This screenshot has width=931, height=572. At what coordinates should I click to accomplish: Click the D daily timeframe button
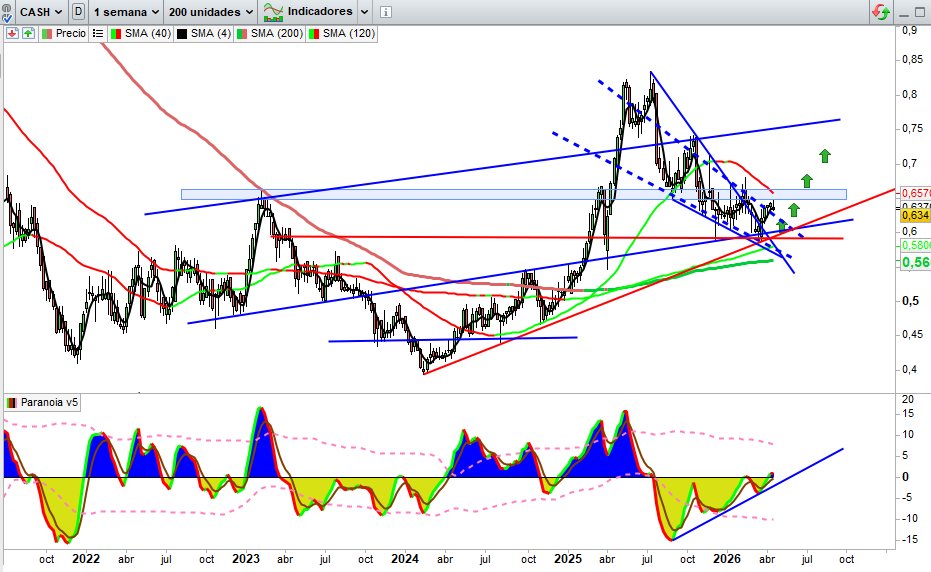click(x=78, y=11)
